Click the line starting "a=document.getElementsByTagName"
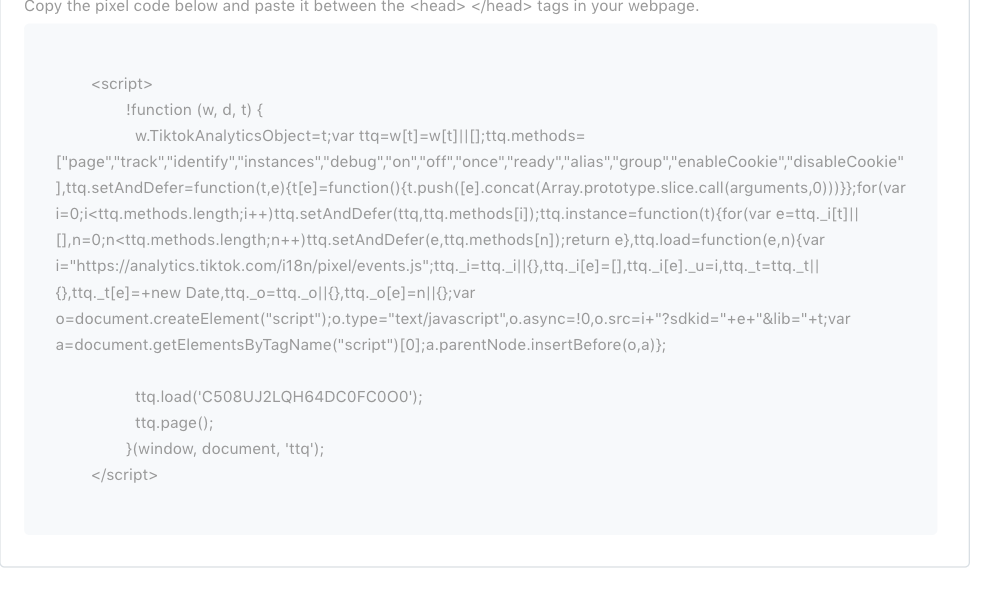Viewport: 1002px width, 591px height. [360, 345]
